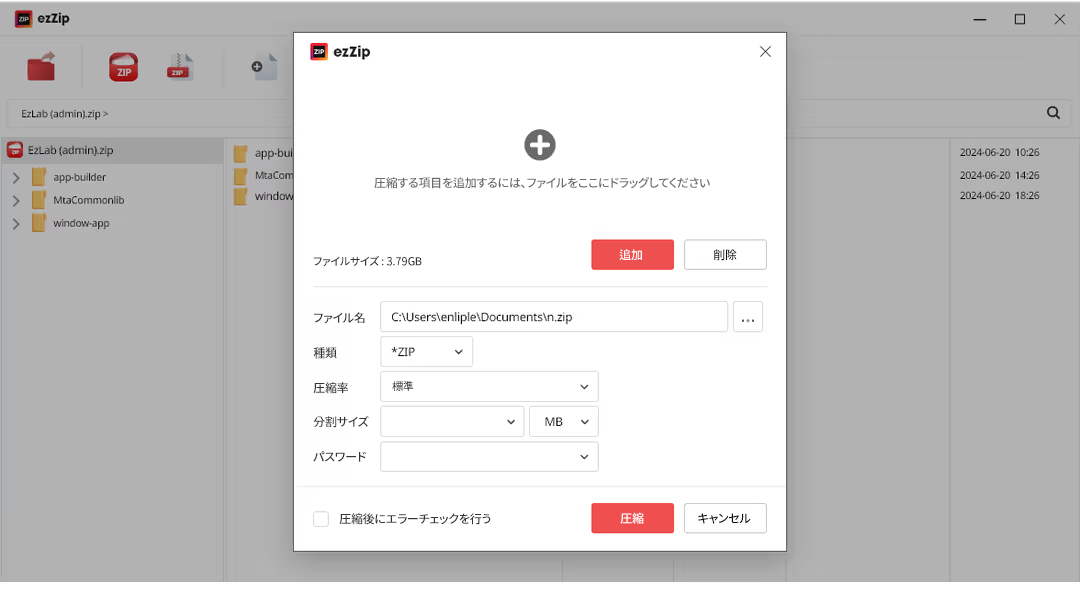Click the 削除 delete button
This screenshot has width=1080, height=602.
[725, 255]
